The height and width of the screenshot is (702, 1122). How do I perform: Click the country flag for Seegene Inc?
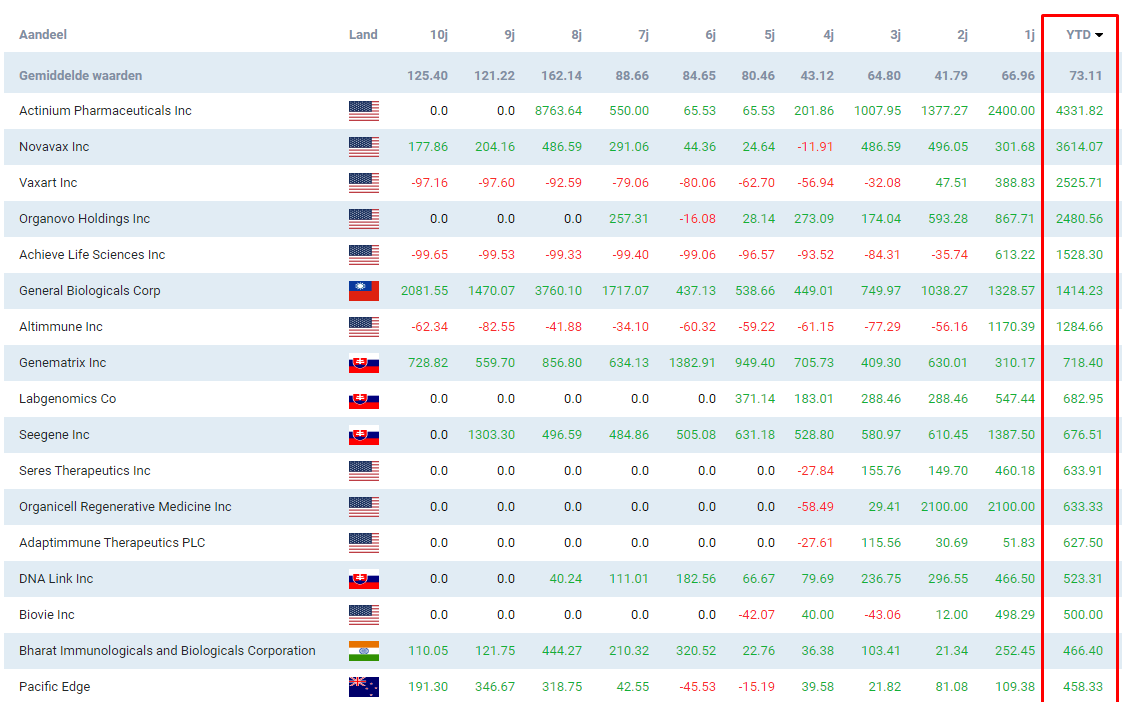point(364,435)
